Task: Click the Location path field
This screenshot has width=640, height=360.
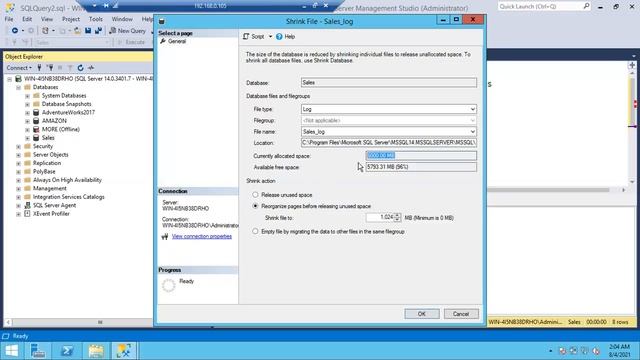Action: click(389, 143)
